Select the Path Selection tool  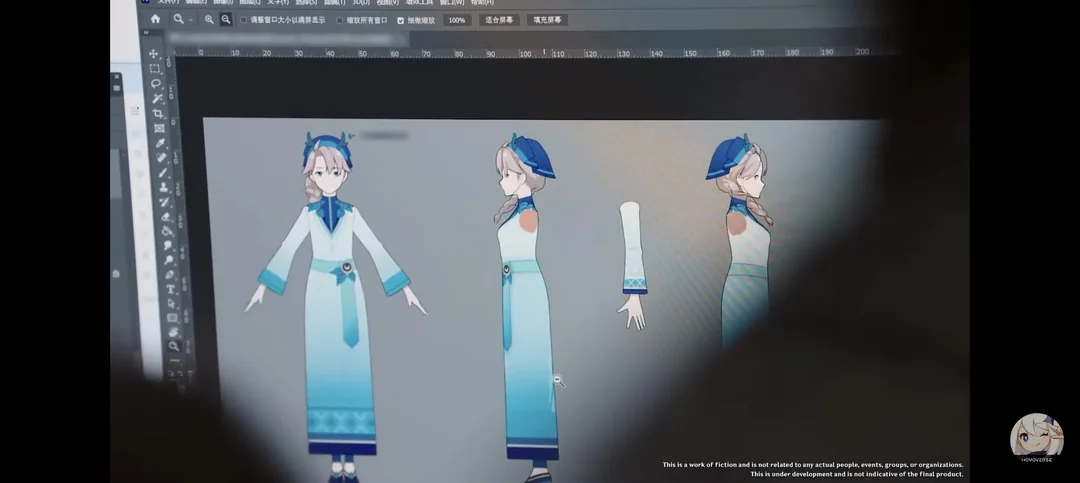pyautogui.click(x=172, y=303)
